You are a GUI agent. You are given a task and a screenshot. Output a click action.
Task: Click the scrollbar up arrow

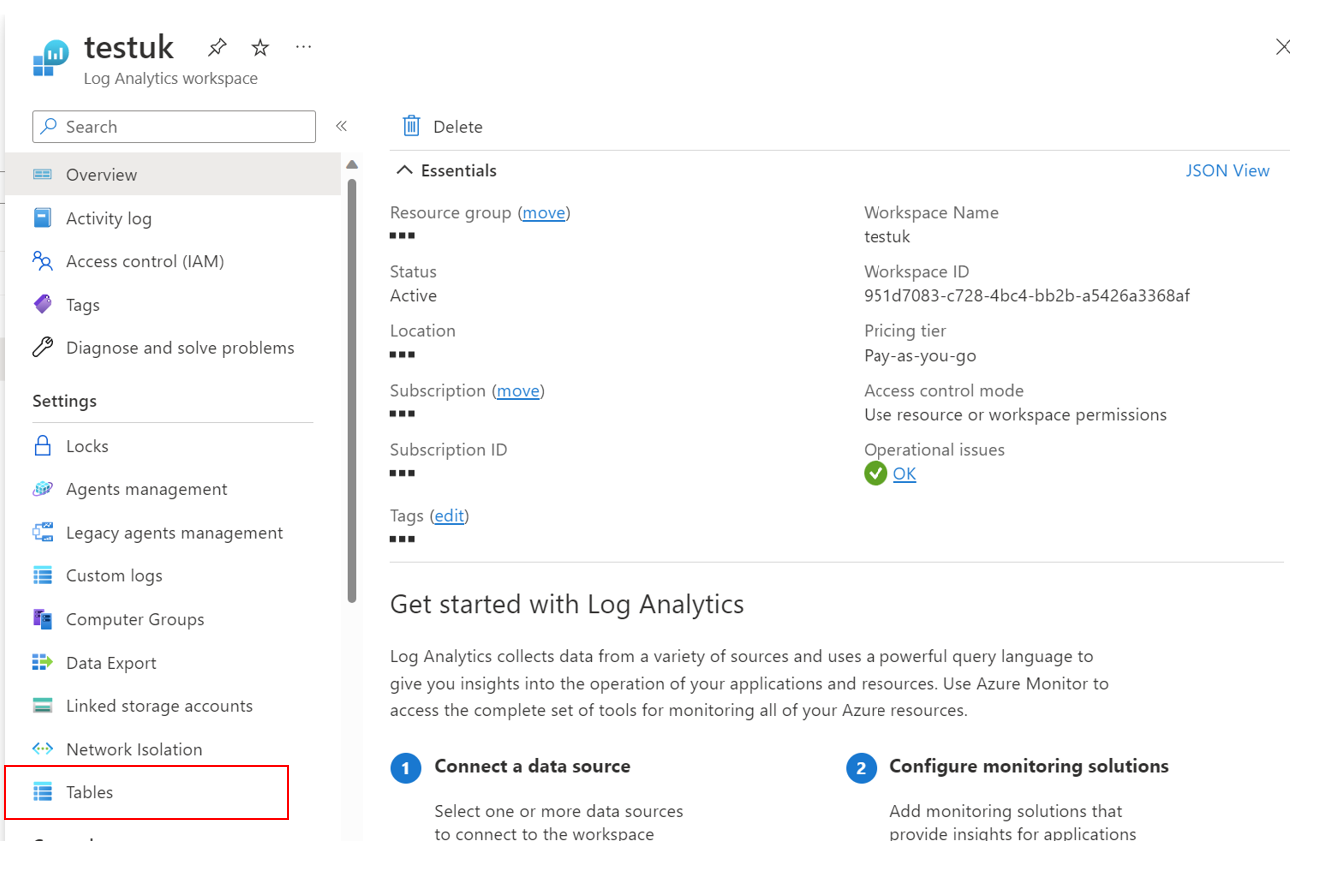click(351, 164)
